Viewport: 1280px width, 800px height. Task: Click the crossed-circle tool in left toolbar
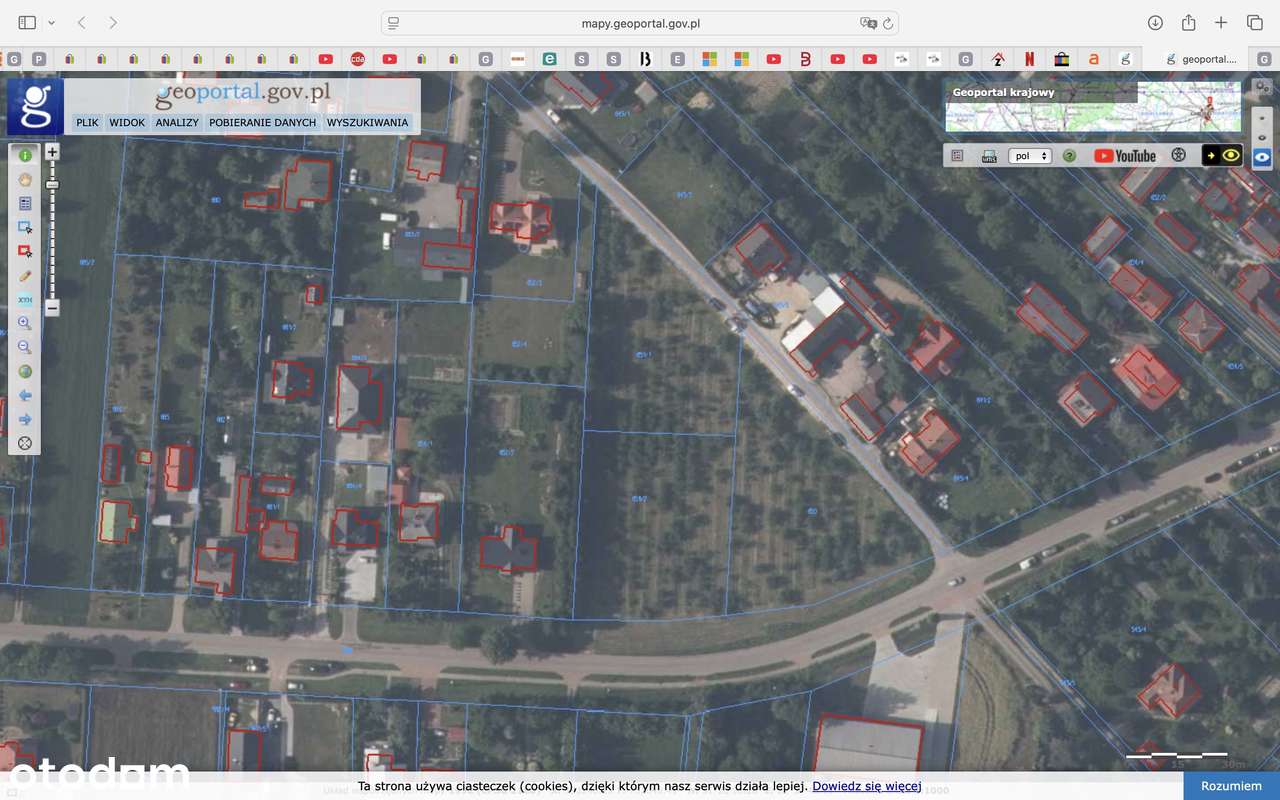25,443
